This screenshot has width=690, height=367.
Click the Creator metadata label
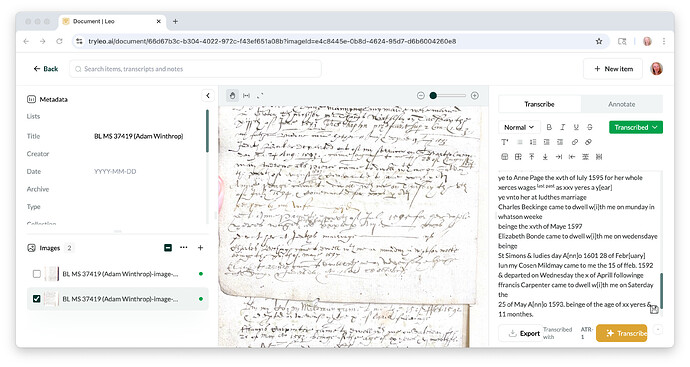(38, 154)
